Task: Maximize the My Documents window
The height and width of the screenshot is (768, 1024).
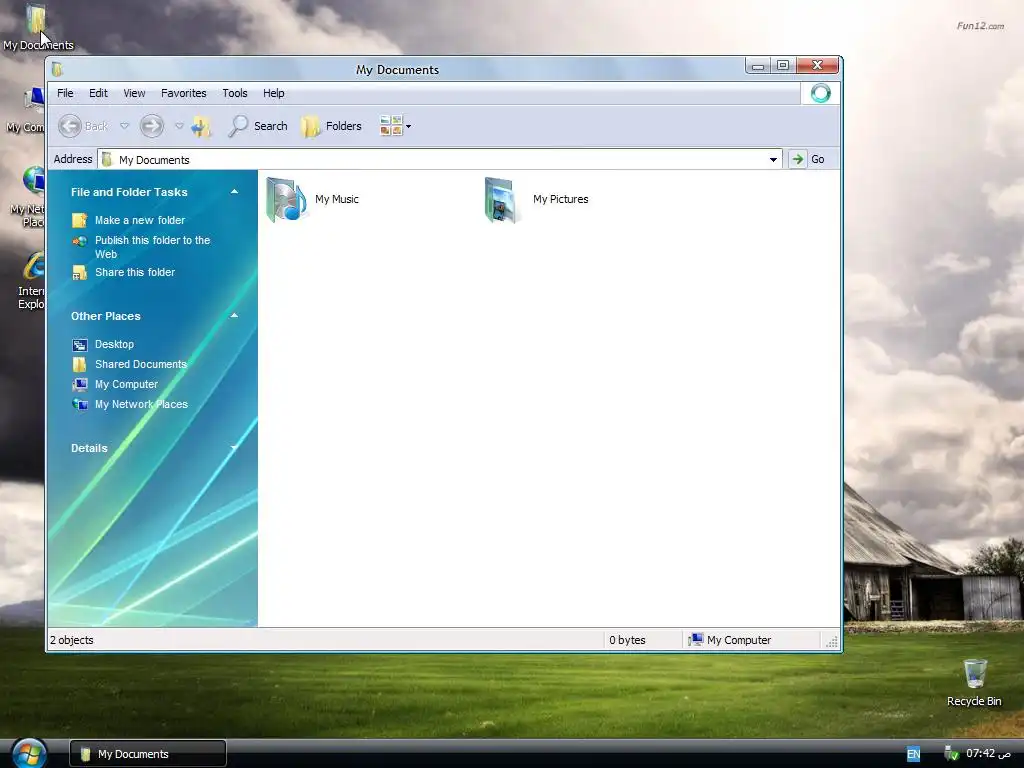Action: pos(782,65)
